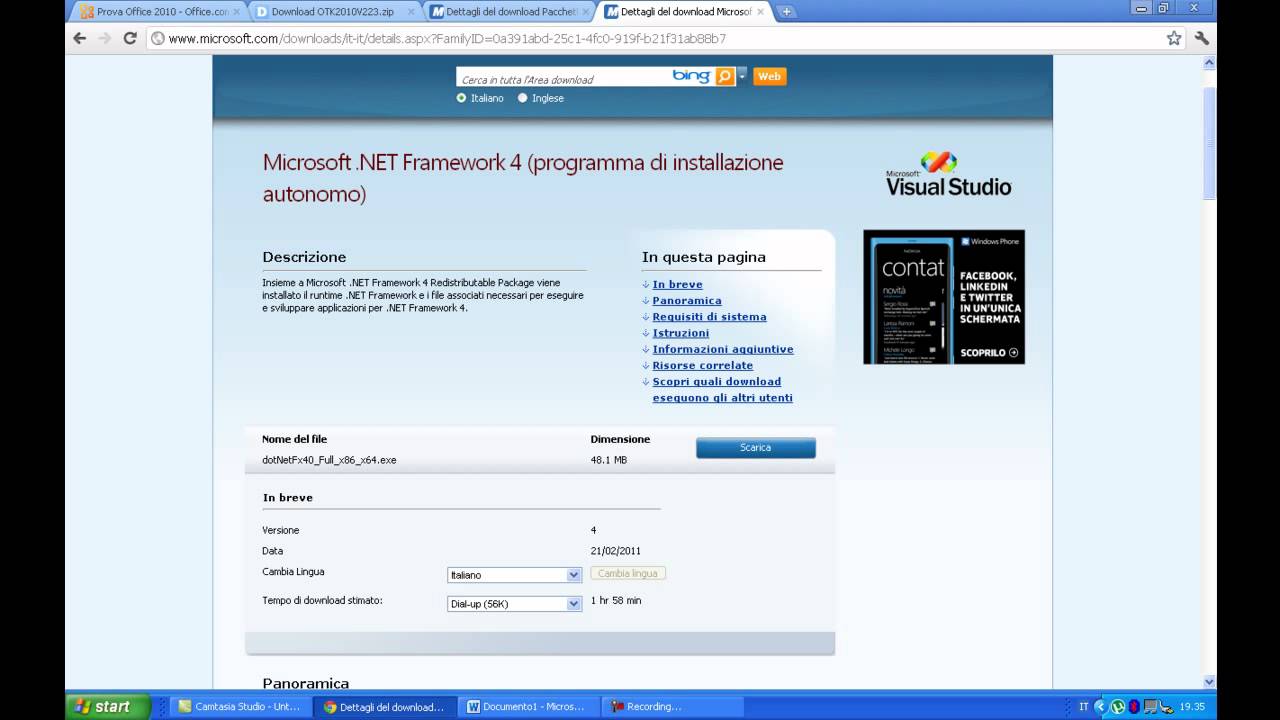Click the network connection tray icon
This screenshot has height=720, width=1280.
[x=1150, y=707]
